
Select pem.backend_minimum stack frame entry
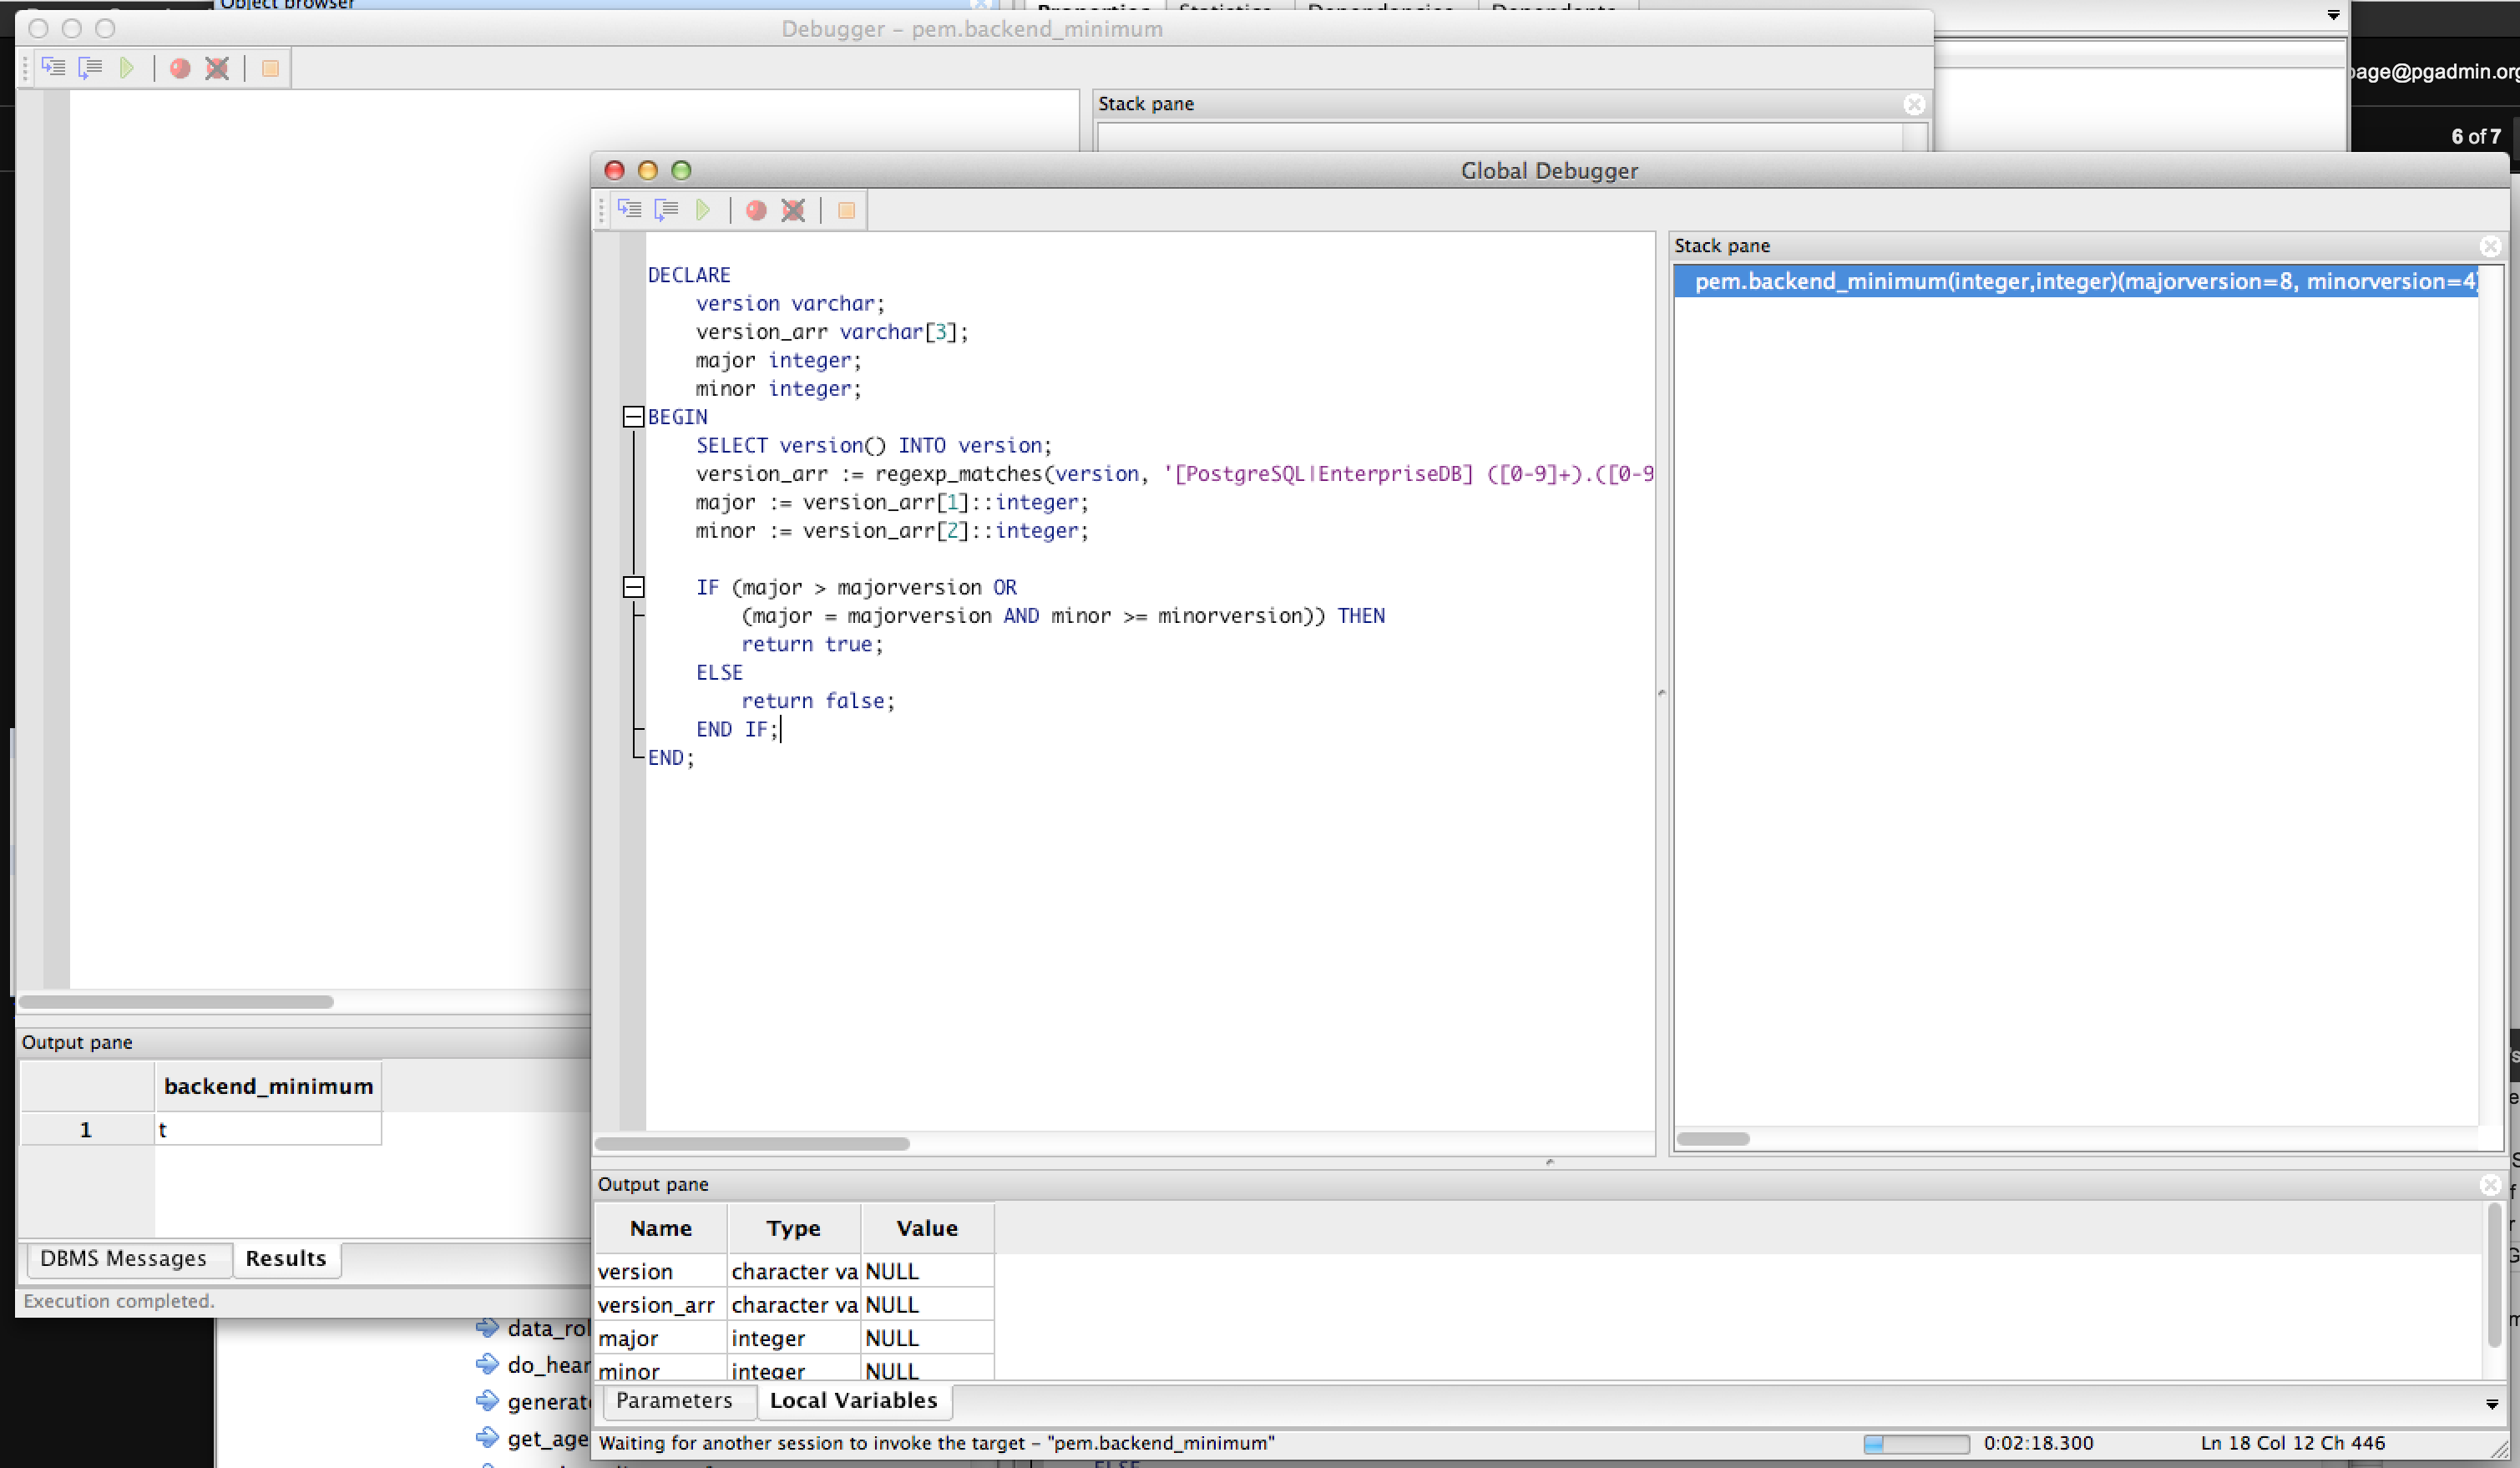pyautogui.click(x=2076, y=281)
